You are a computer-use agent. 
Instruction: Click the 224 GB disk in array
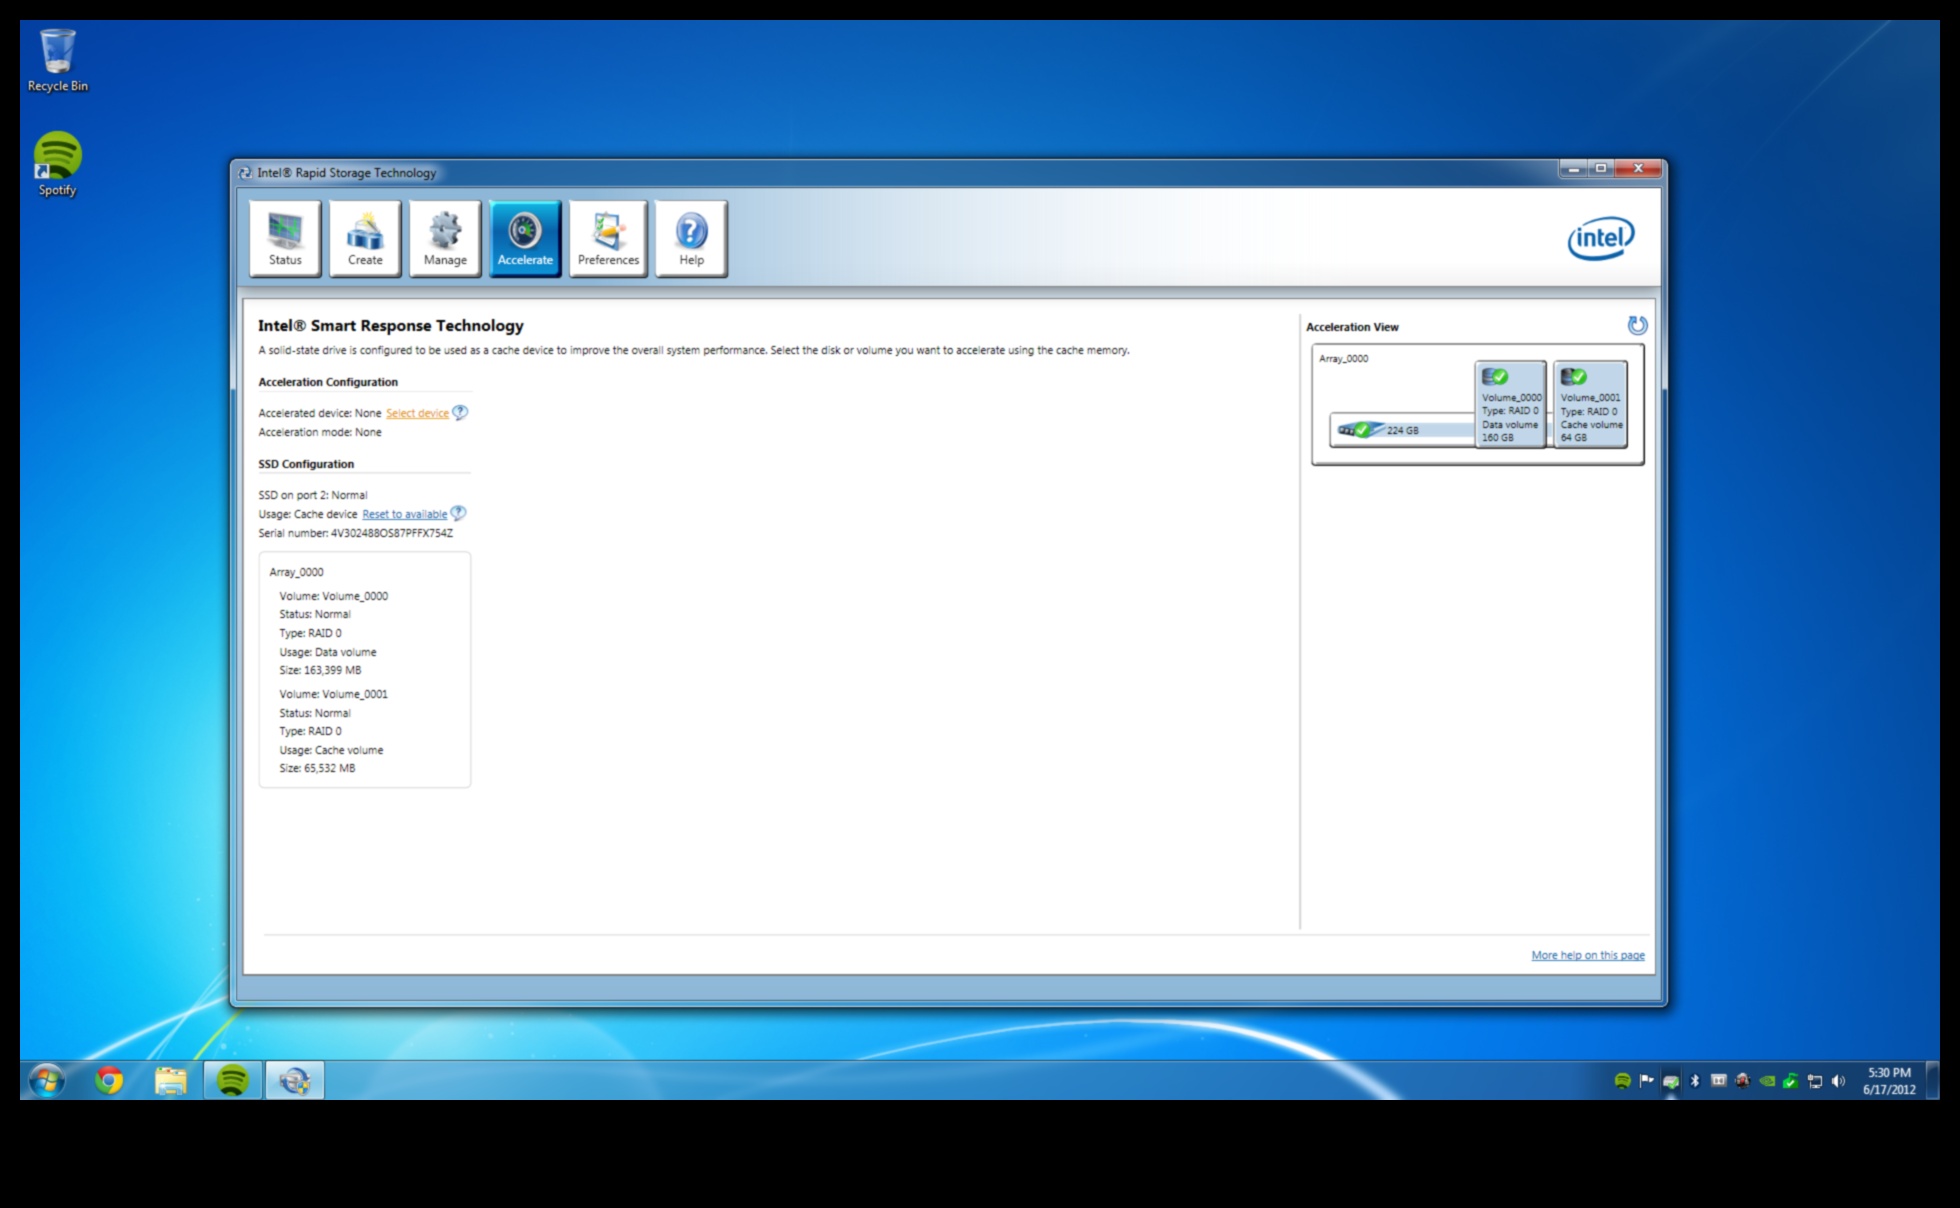[x=1390, y=430]
